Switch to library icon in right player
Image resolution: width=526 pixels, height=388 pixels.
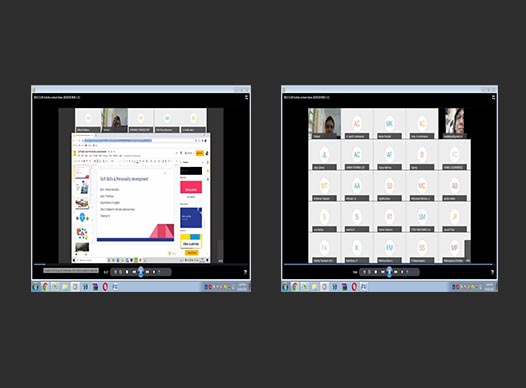493,97
